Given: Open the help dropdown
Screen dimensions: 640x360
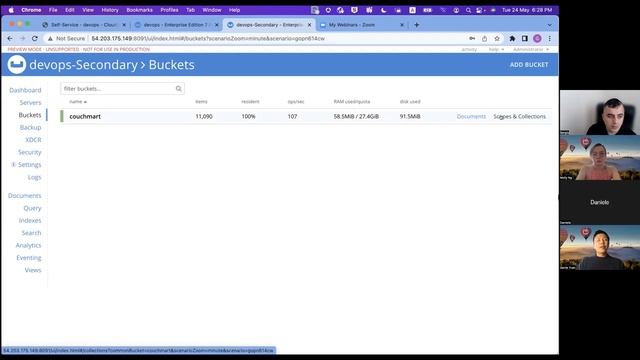Looking at the screenshot, I should [x=496, y=49].
